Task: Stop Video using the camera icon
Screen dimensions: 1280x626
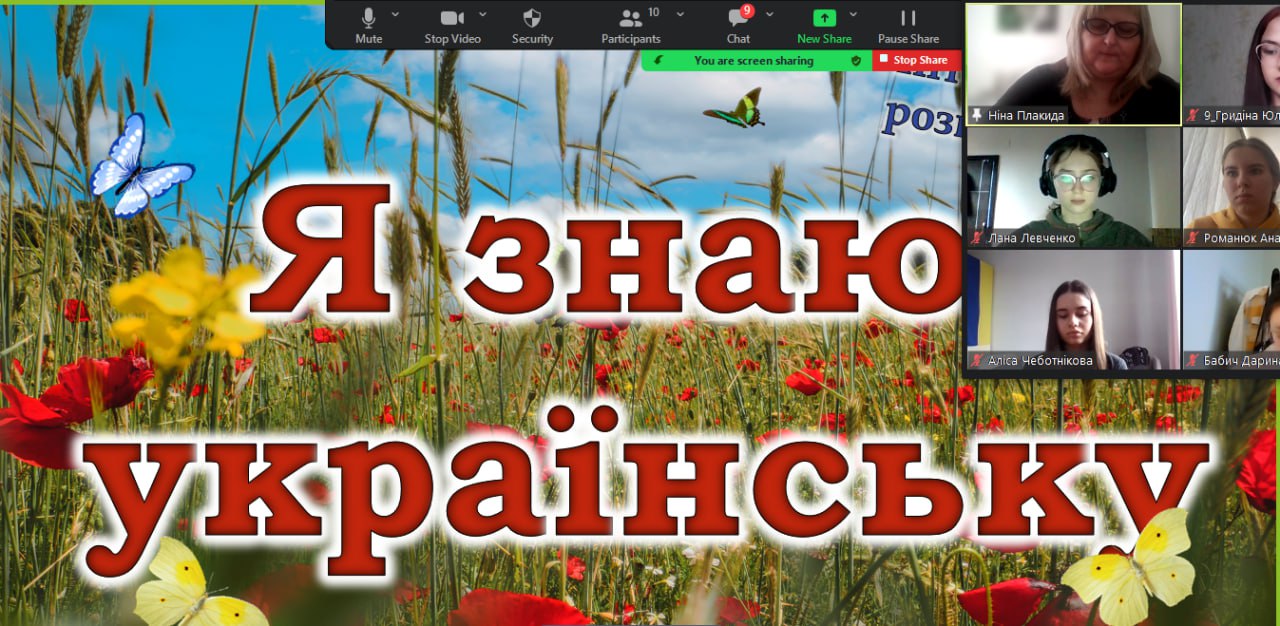Action: [x=452, y=24]
